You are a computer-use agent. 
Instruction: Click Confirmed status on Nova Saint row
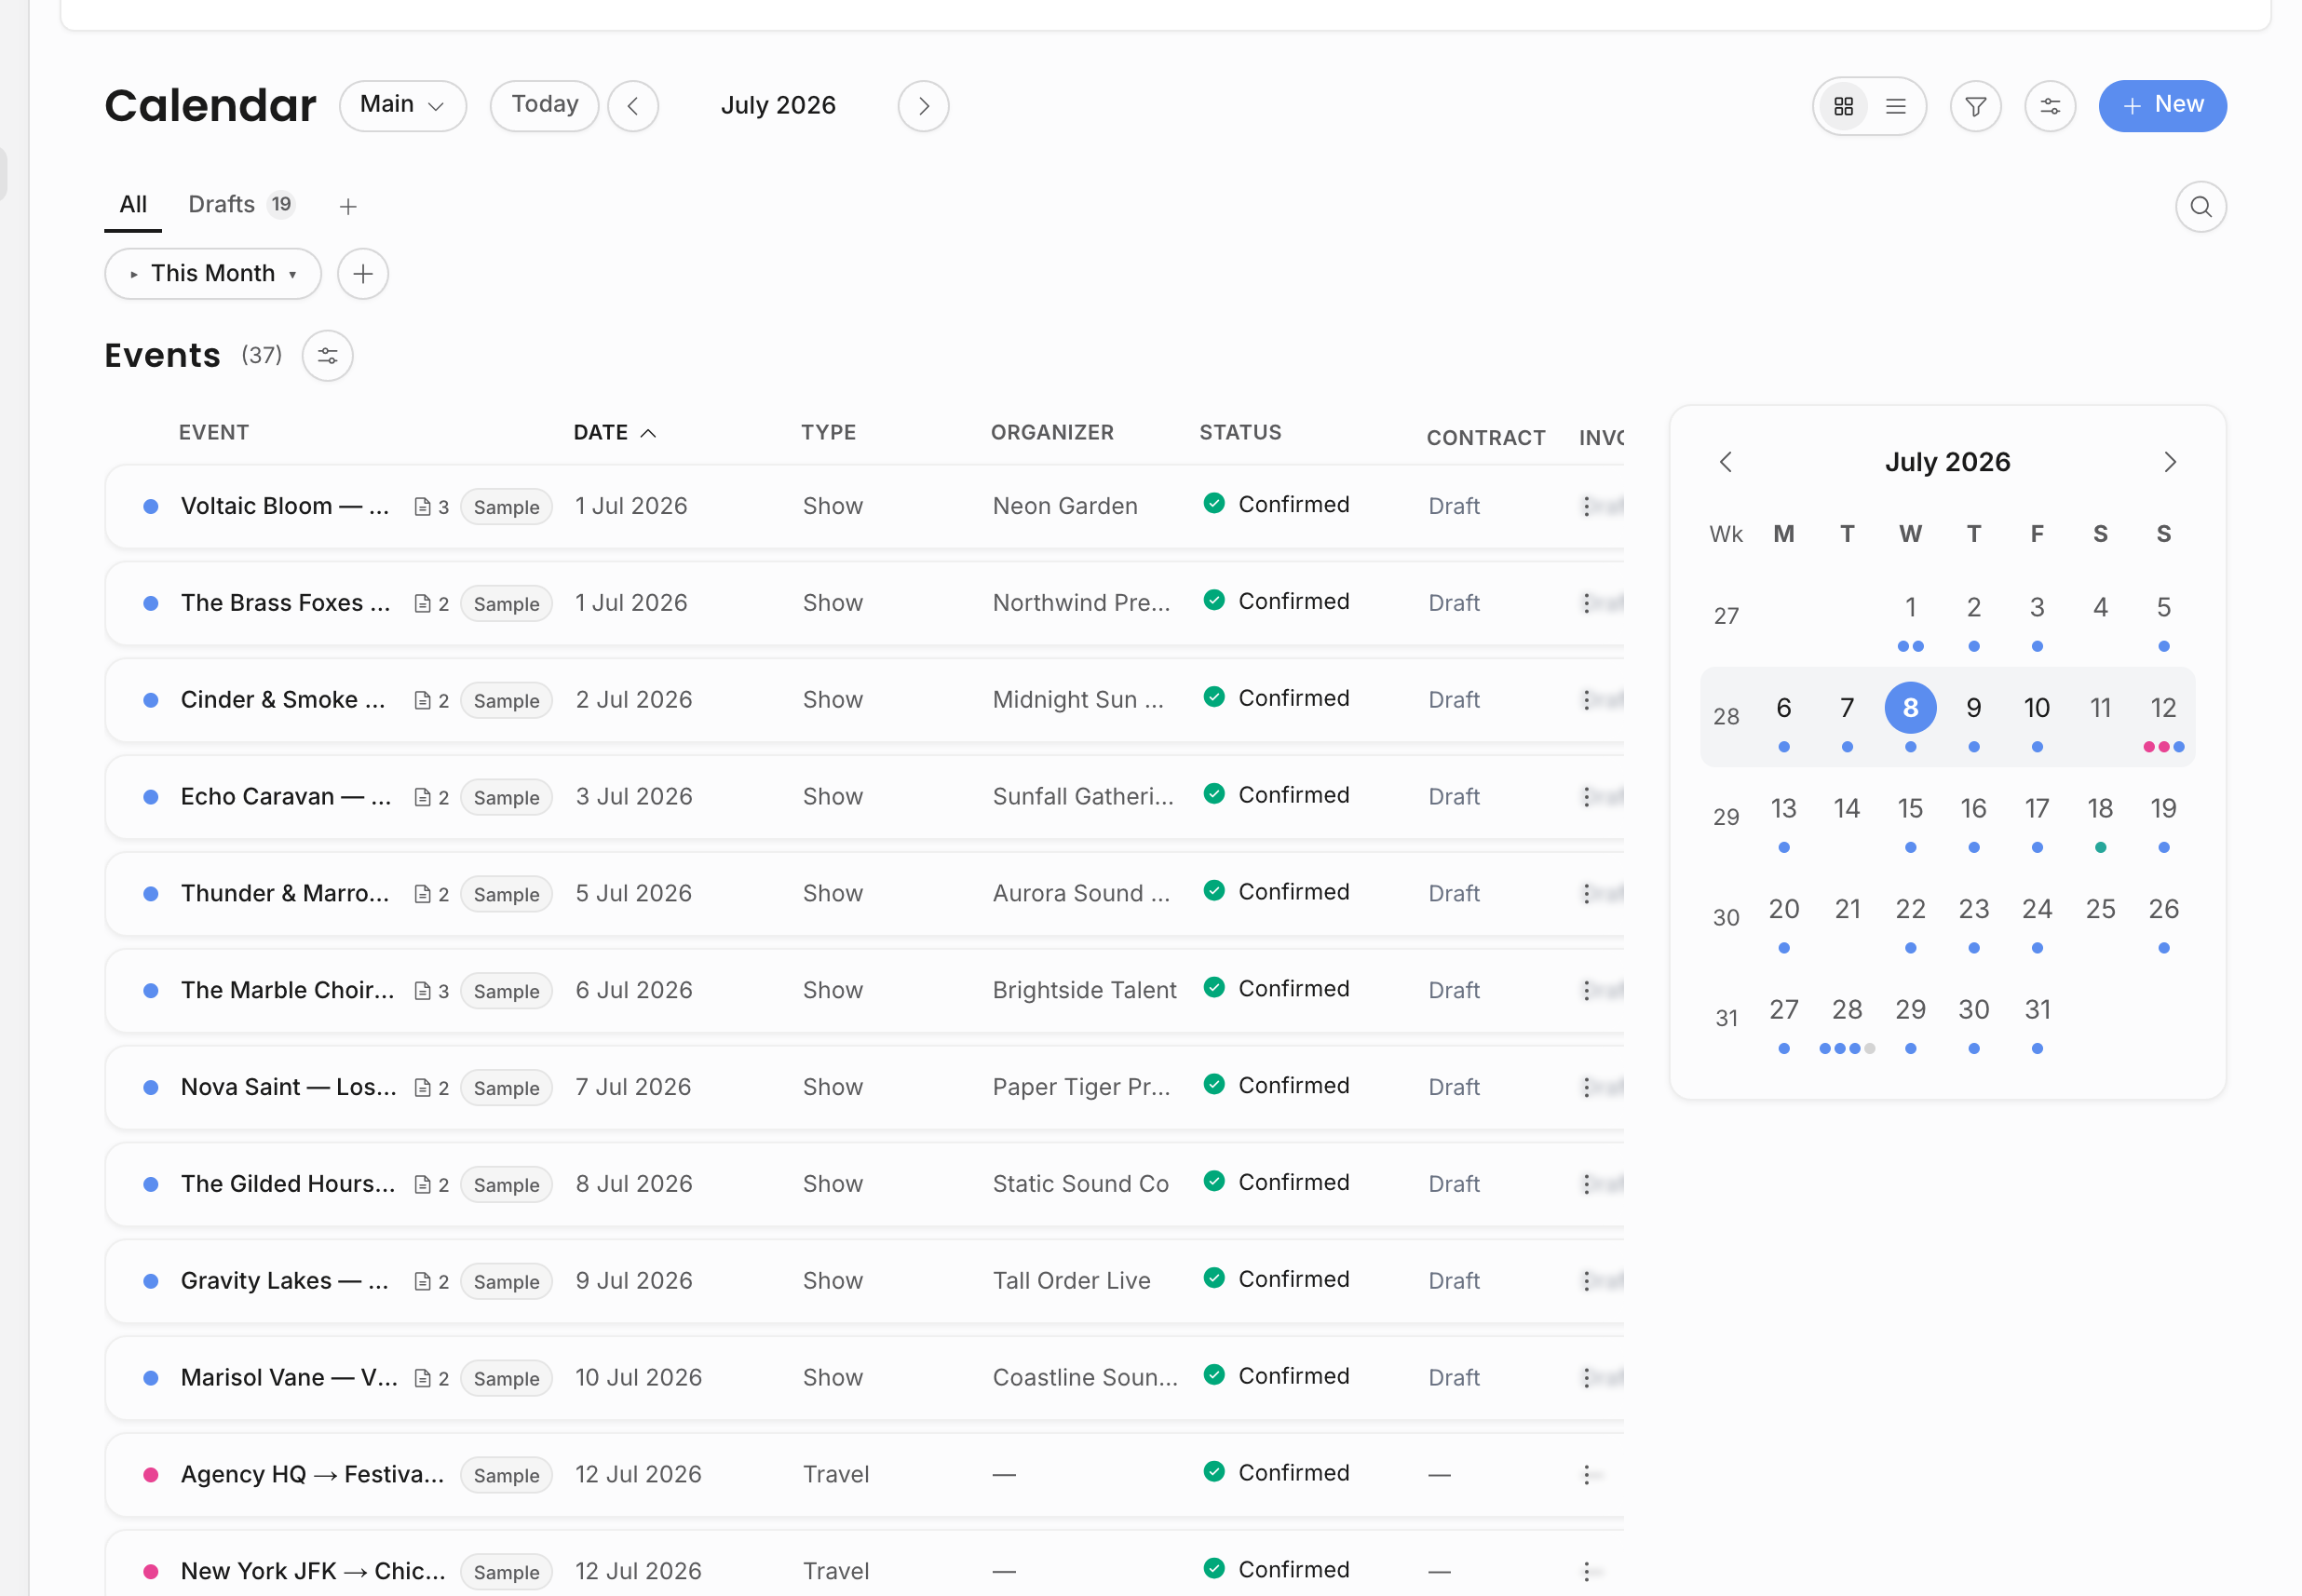(1276, 1086)
